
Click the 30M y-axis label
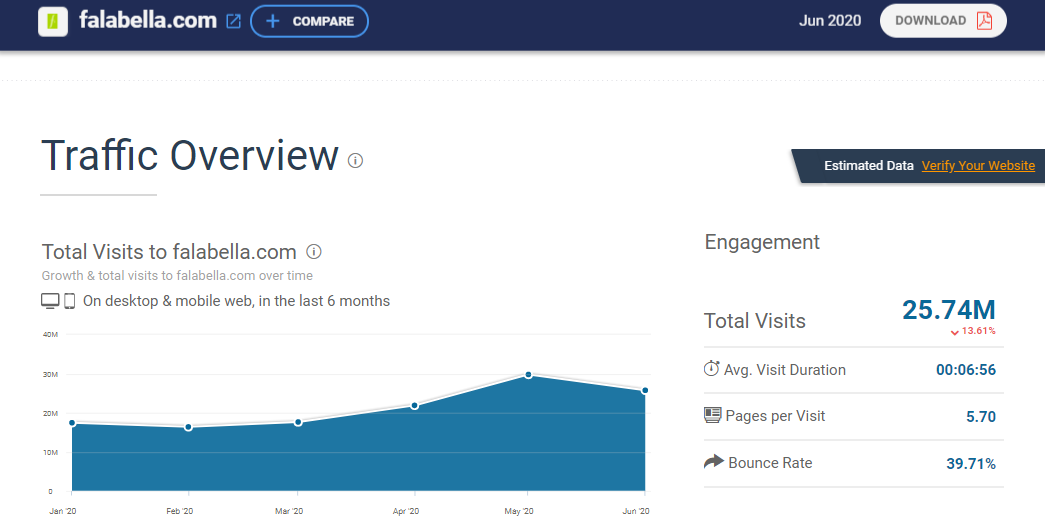[51, 374]
